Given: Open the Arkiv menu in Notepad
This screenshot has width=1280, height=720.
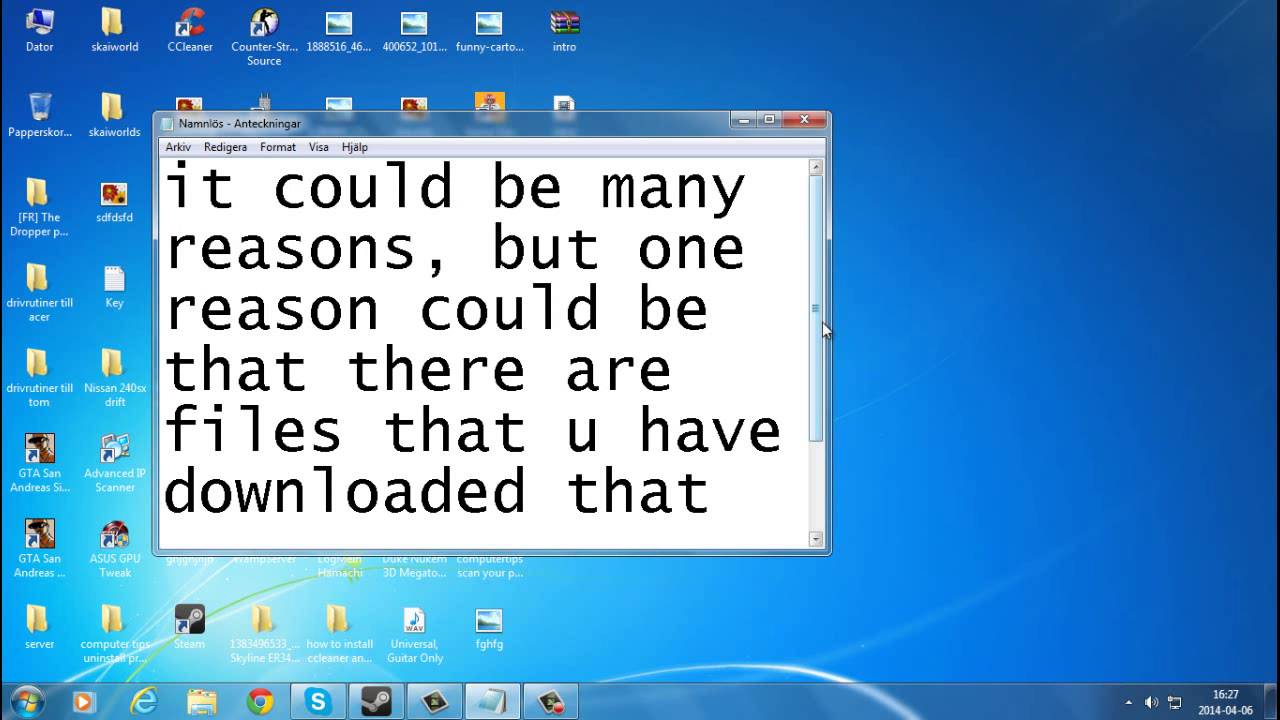Looking at the screenshot, I should 178,147.
